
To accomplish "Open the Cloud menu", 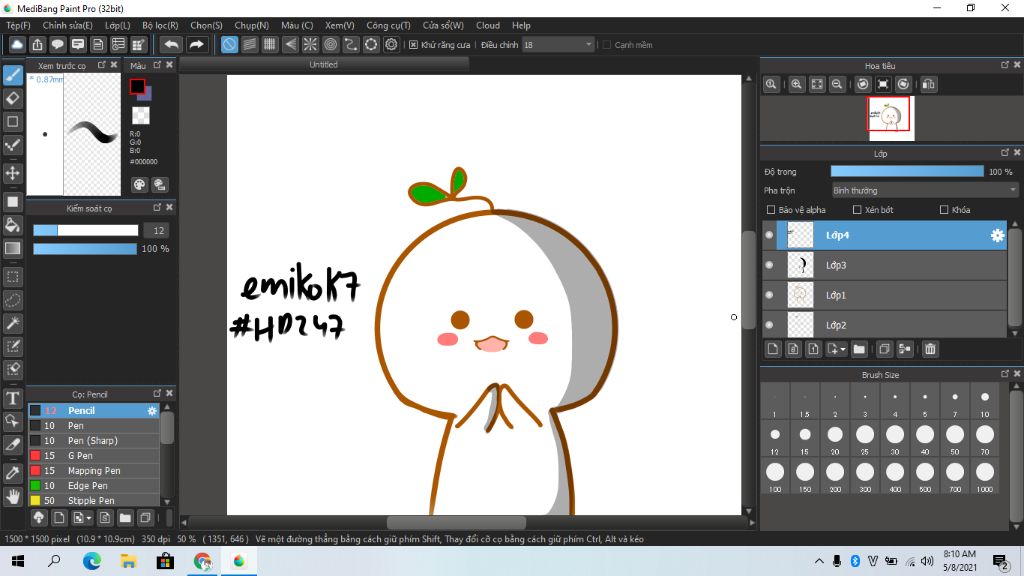I will coord(488,25).
